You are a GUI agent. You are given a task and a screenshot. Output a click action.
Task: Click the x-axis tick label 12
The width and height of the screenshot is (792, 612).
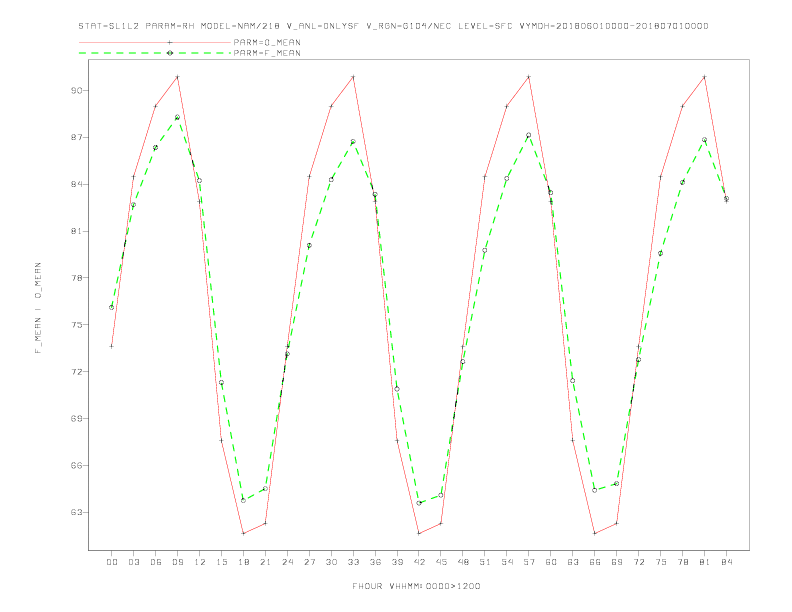(200, 562)
